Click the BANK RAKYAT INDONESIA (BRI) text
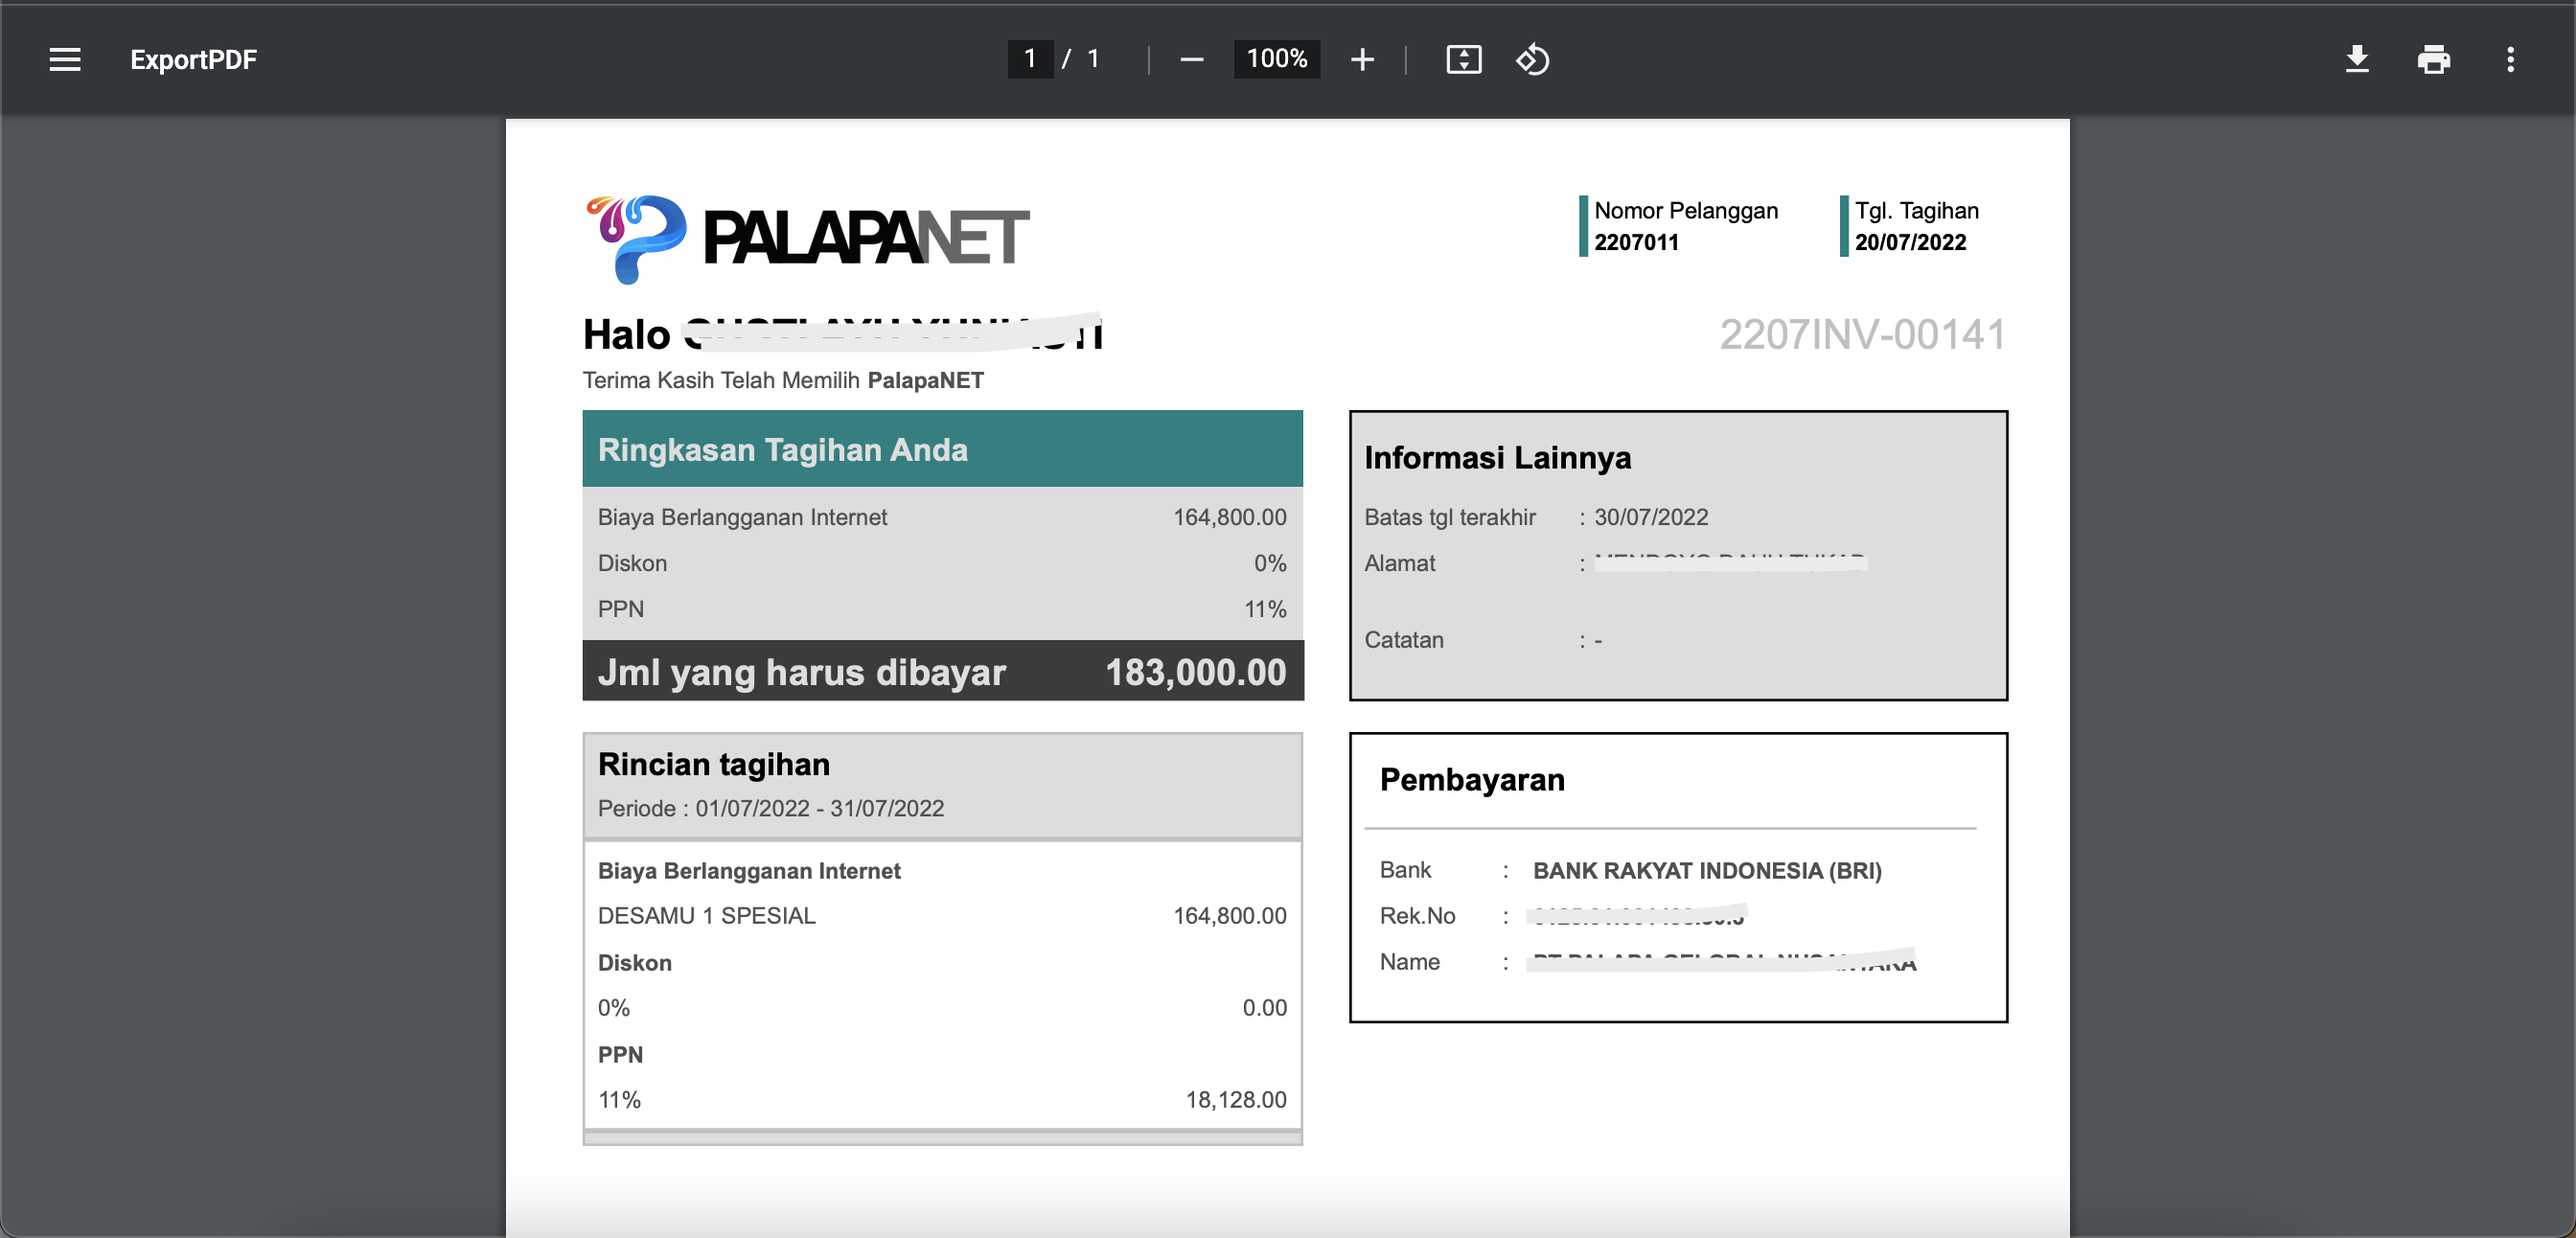 pos(1707,870)
